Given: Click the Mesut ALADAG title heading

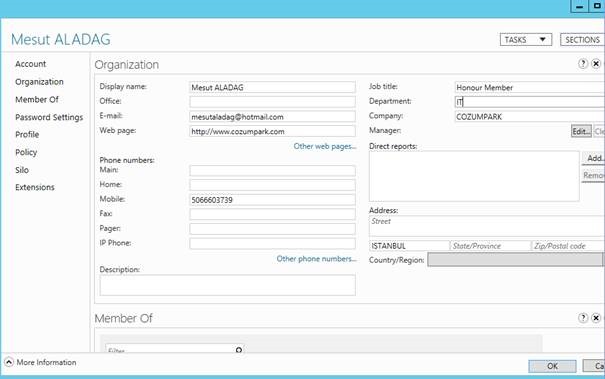Looking at the screenshot, I should click(61, 39).
